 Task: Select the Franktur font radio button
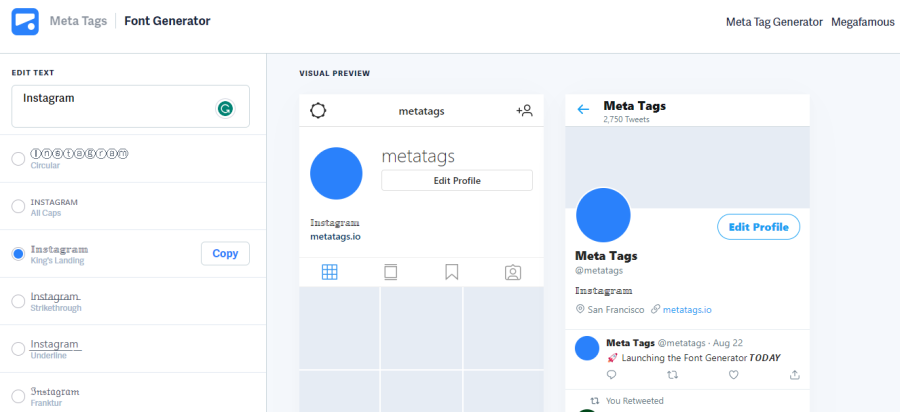pos(18,396)
